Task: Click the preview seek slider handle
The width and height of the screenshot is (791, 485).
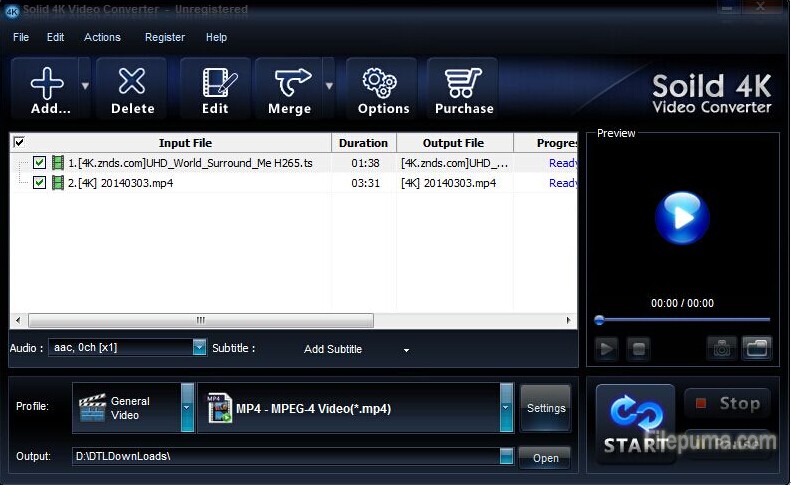Action: tap(599, 319)
